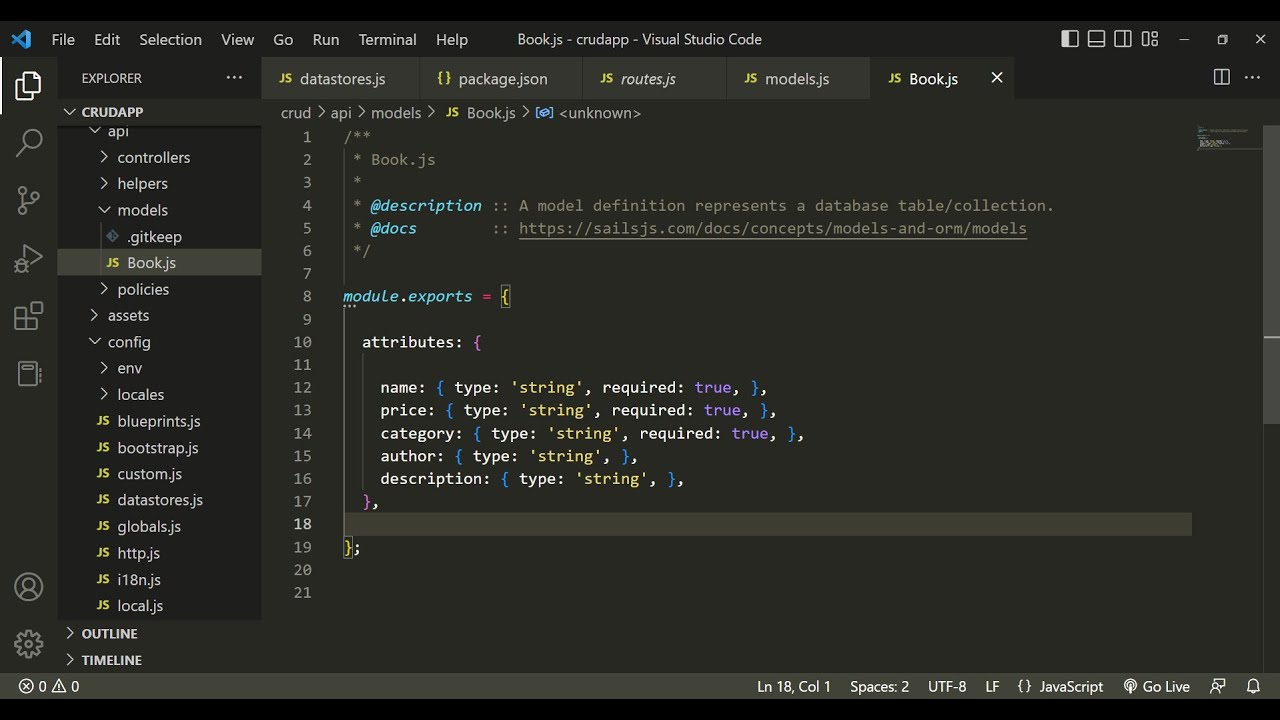Toggle the primary side bar layout button

[x=1070, y=39]
